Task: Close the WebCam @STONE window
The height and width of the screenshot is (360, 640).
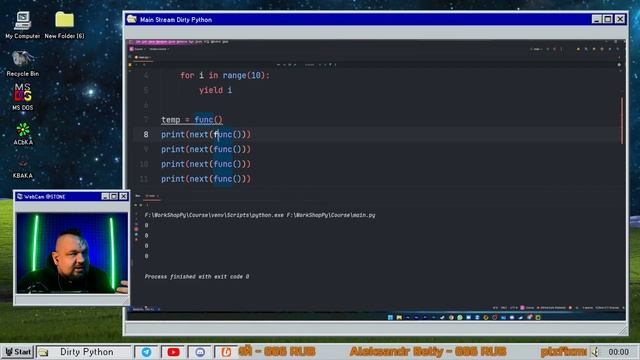Action: pos(123,196)
